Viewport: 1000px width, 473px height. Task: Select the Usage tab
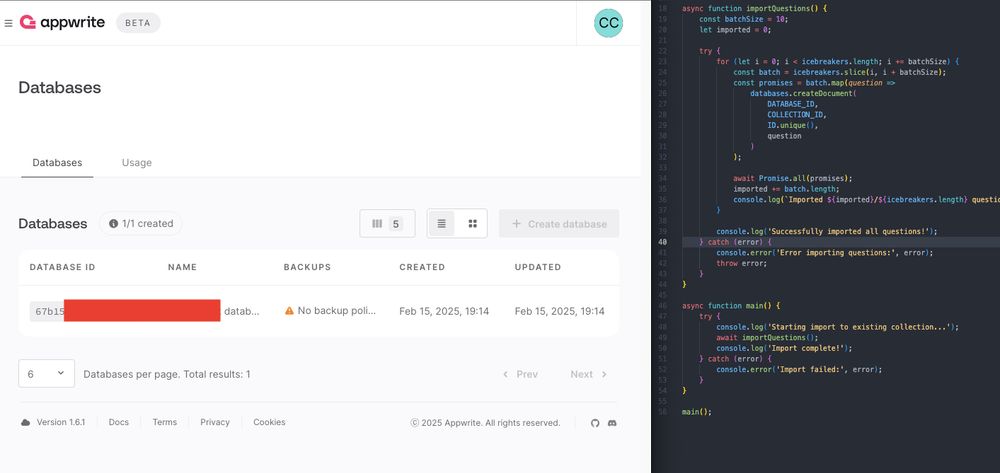tap(136, 163)
